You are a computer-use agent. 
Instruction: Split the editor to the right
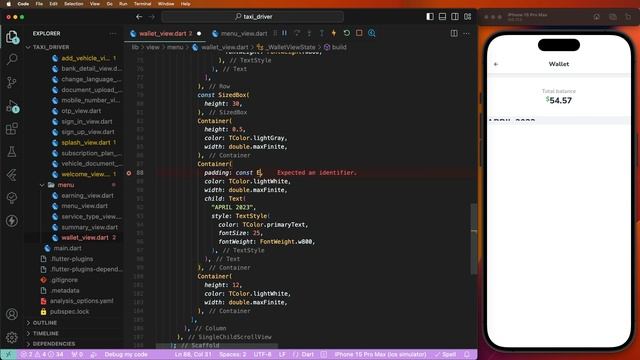point(454,33)
